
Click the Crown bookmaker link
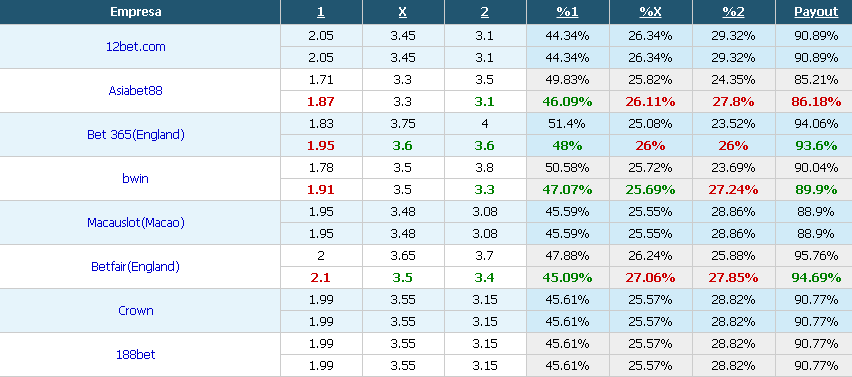135,311
